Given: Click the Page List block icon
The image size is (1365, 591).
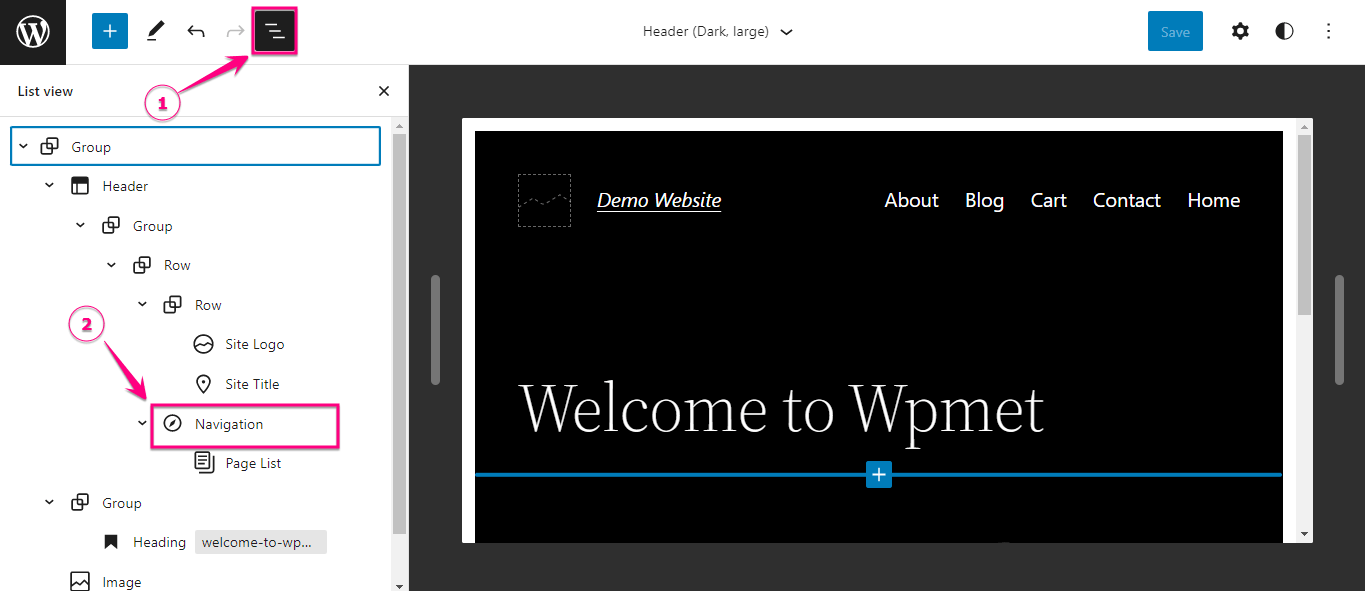Looking at the screenshot, I should 203,463.
